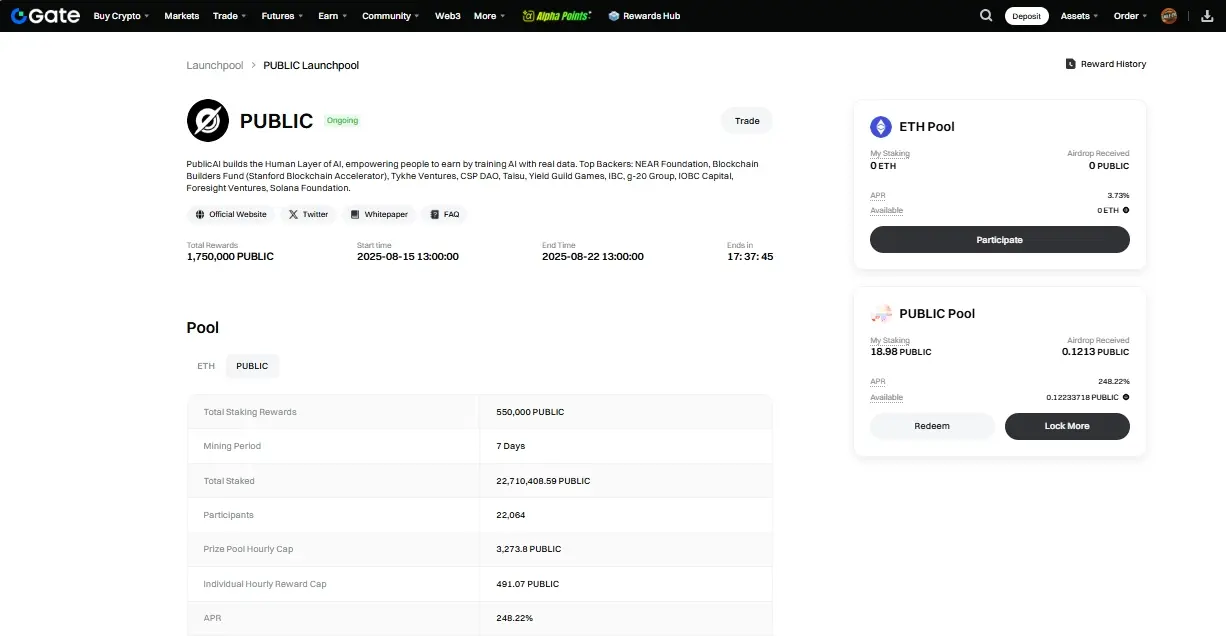Click the APR label in ETH Pool
Viewport: 1226px width, 636px height.
coord(878,195)
